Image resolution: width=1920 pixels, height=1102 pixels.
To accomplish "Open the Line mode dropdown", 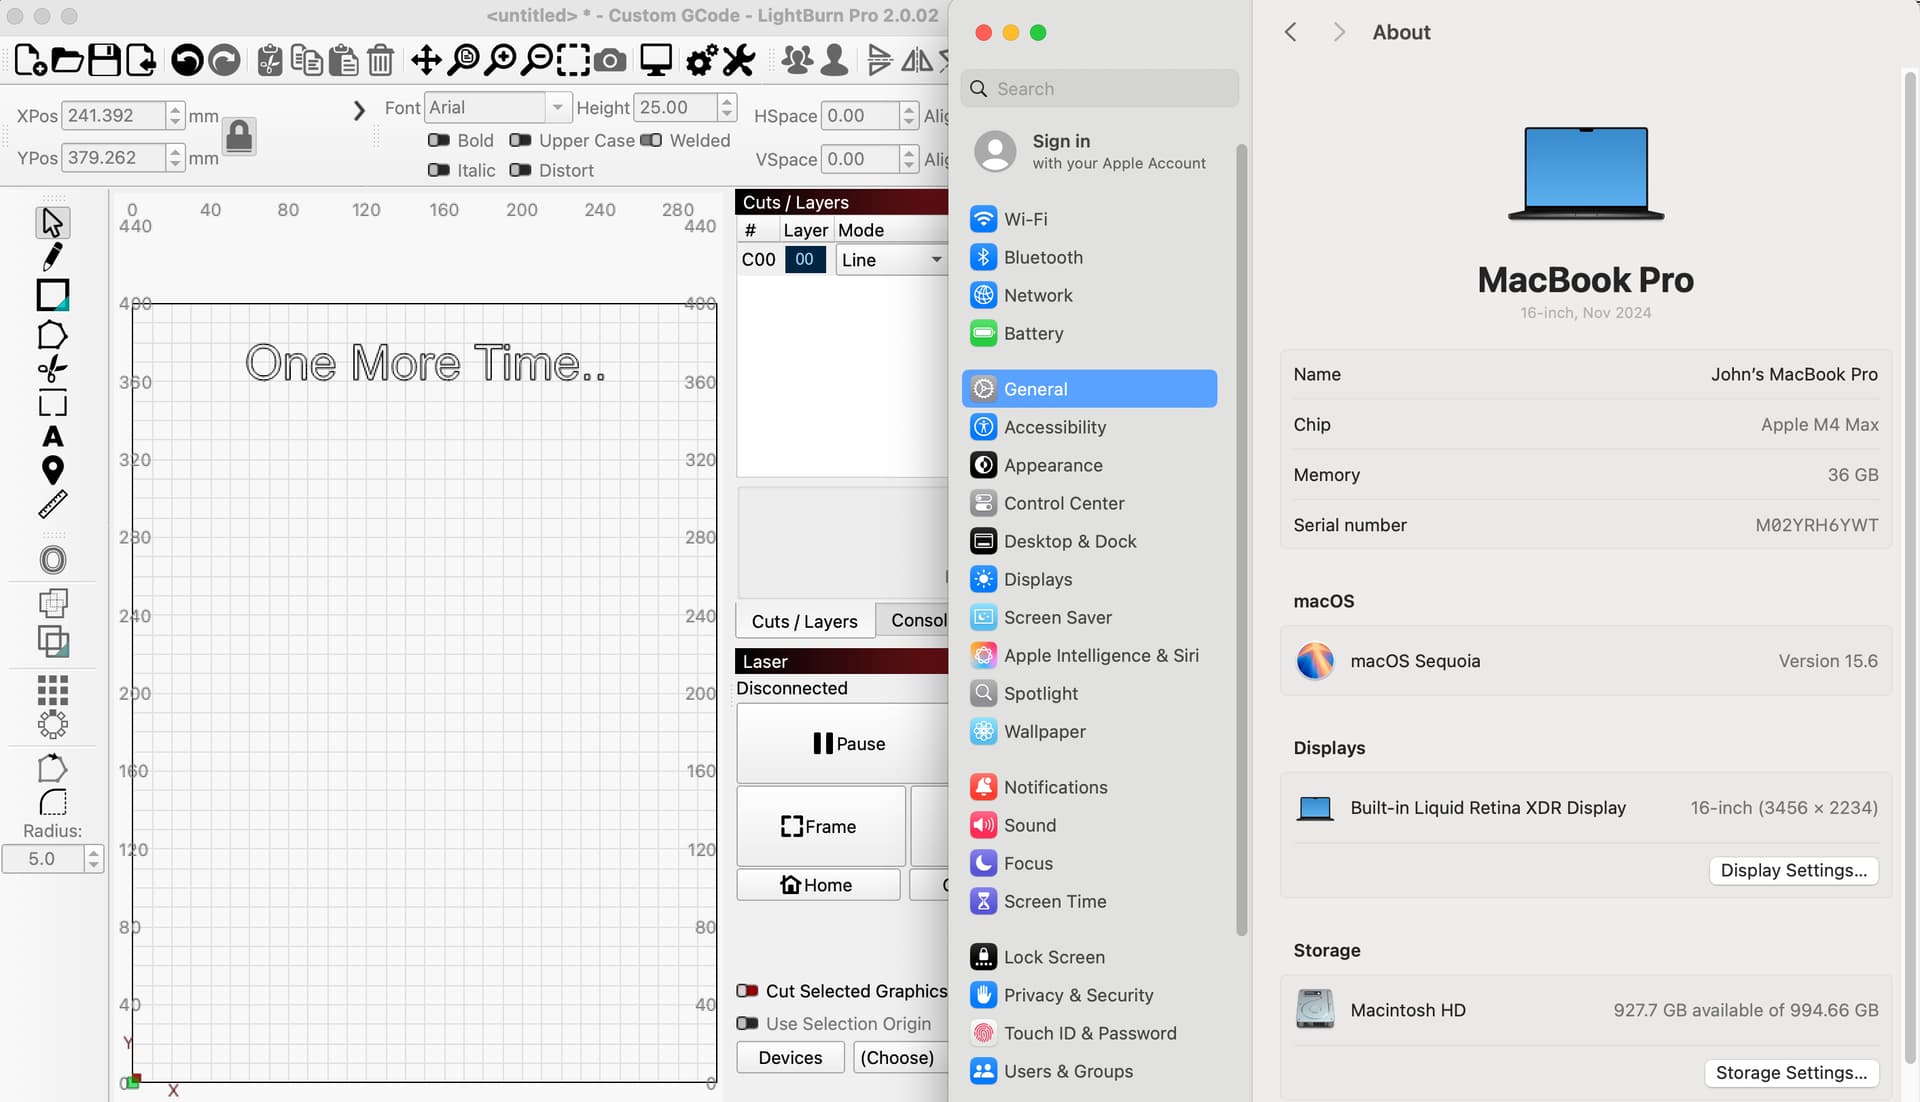I will click(x=891, y=260).
